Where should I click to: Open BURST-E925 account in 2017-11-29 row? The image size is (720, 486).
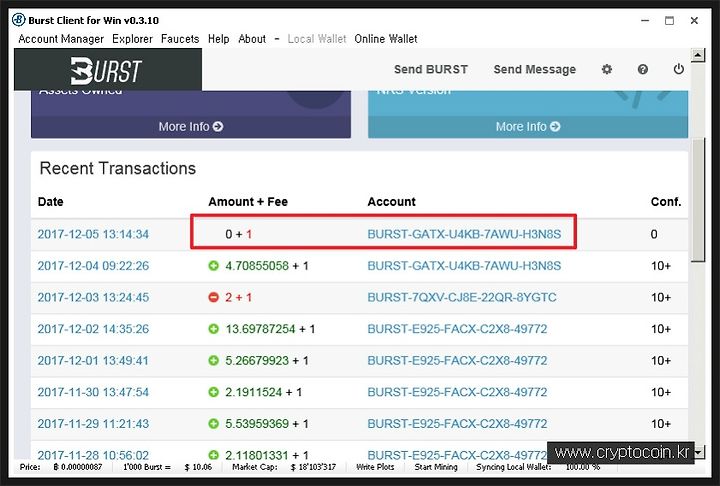(x=457, y=424)
